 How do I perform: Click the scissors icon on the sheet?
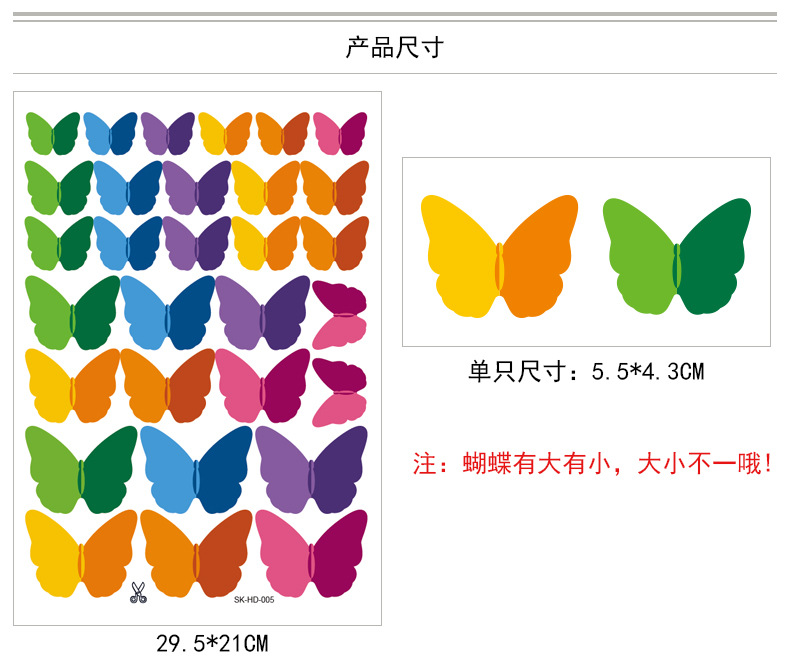point(138,593)
